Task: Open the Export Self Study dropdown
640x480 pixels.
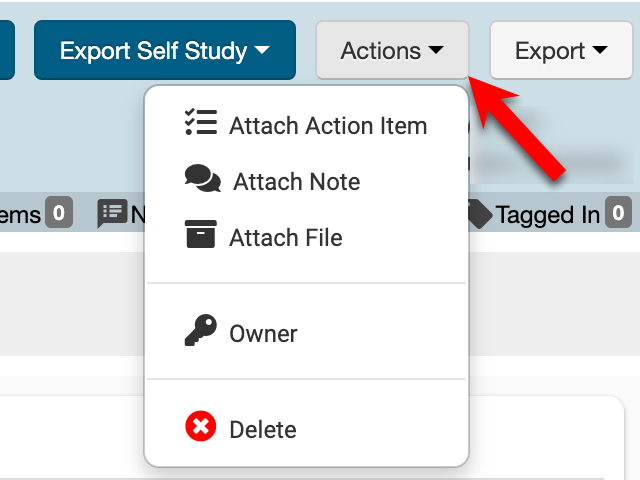Action: (165, 50)
